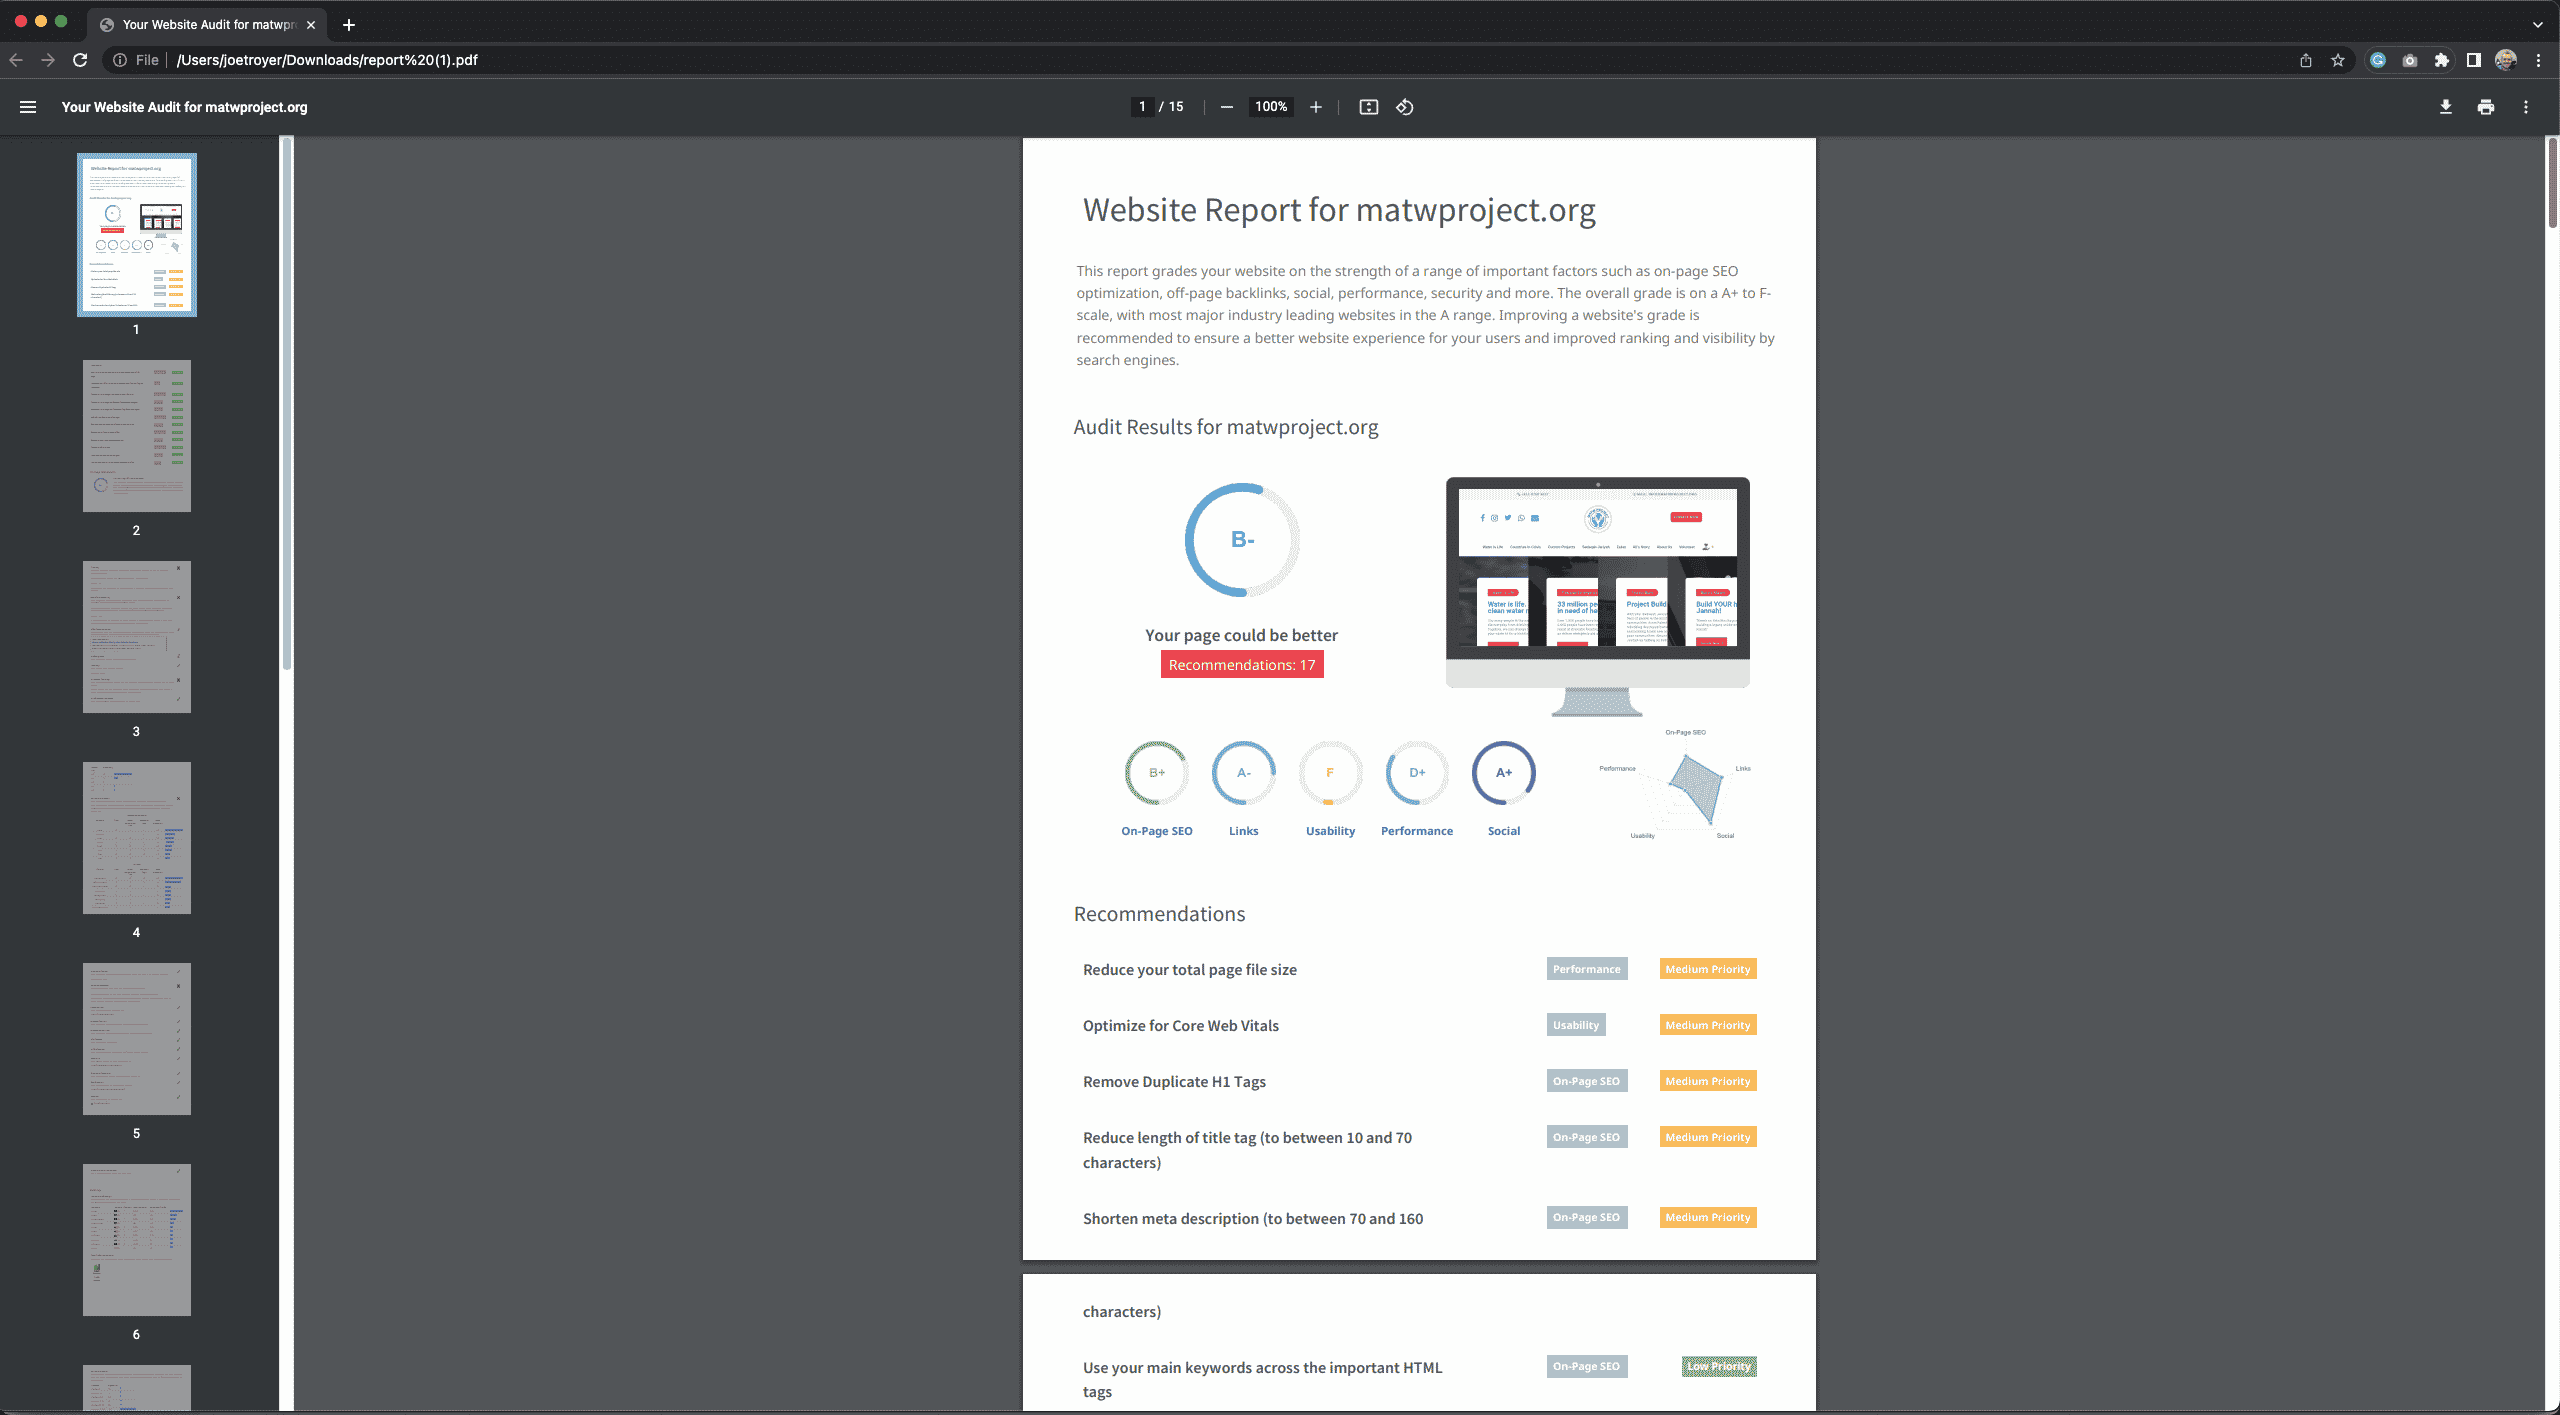Image resolution: width=2560 pixels, height=1415 pixels.
Task: Click the Performance D+ grade circle
Action: coord(1417,773)
